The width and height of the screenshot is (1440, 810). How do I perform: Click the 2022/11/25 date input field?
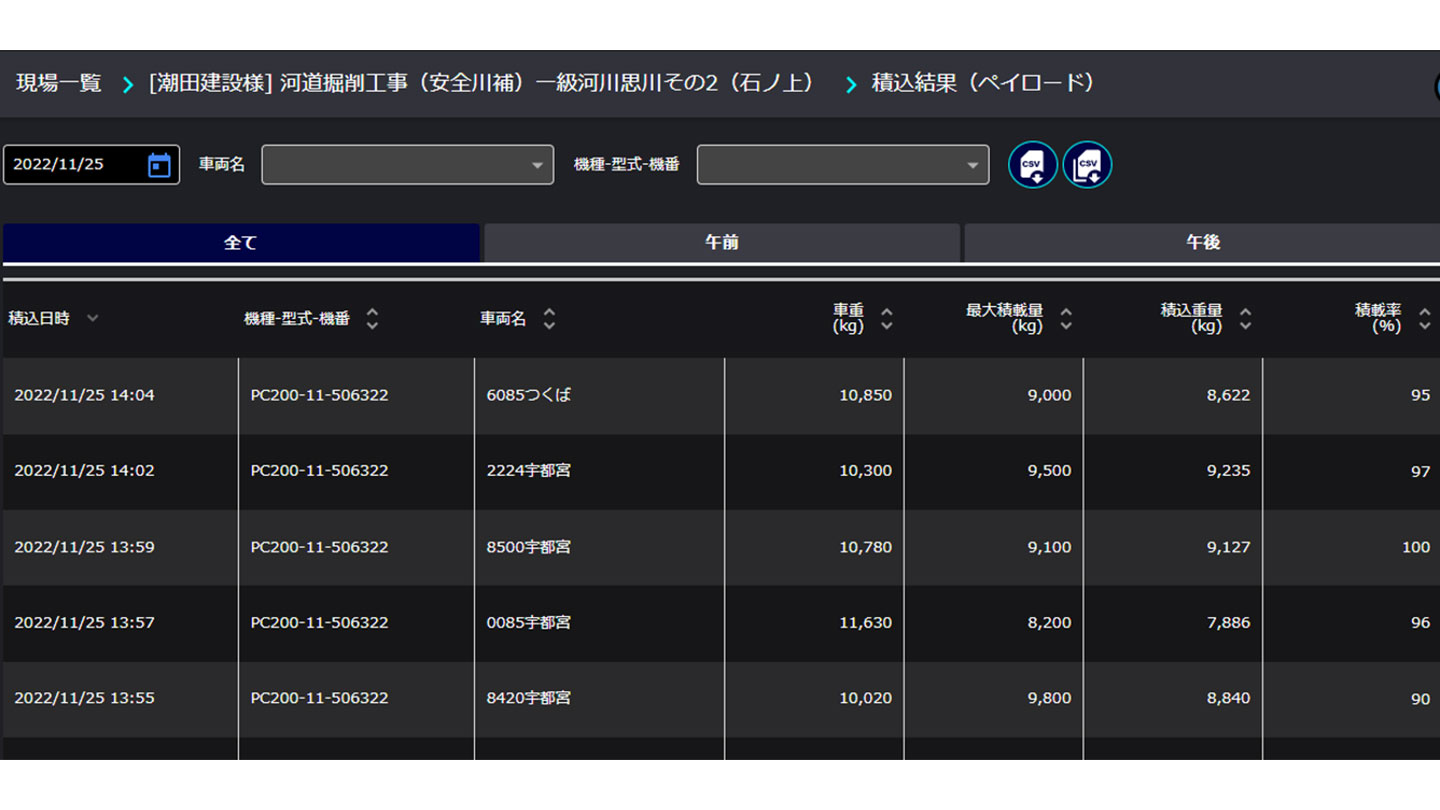(75, 165)
